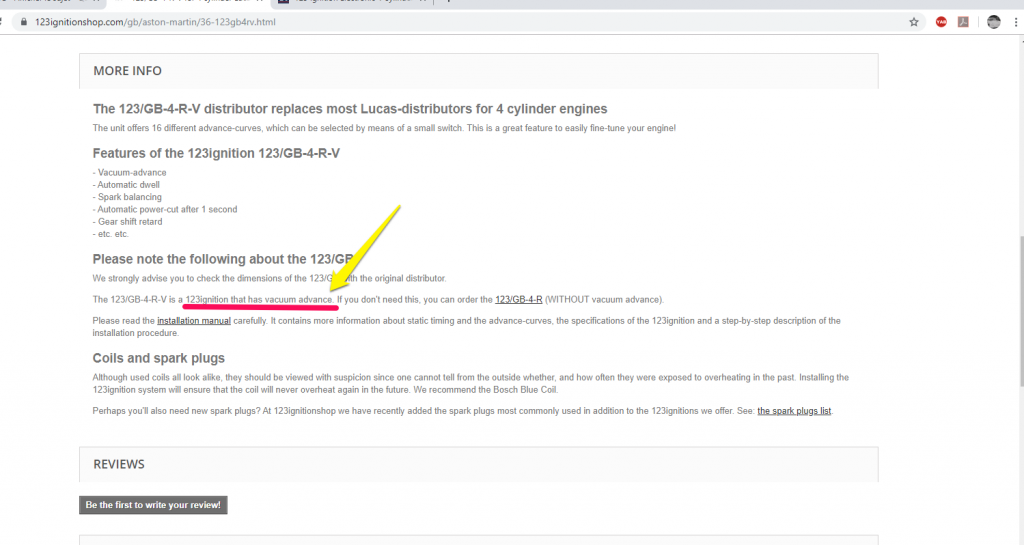1024x545 pixels.
Task: Click the '- etc. etc.' line
Action: [x=110, y=234]
